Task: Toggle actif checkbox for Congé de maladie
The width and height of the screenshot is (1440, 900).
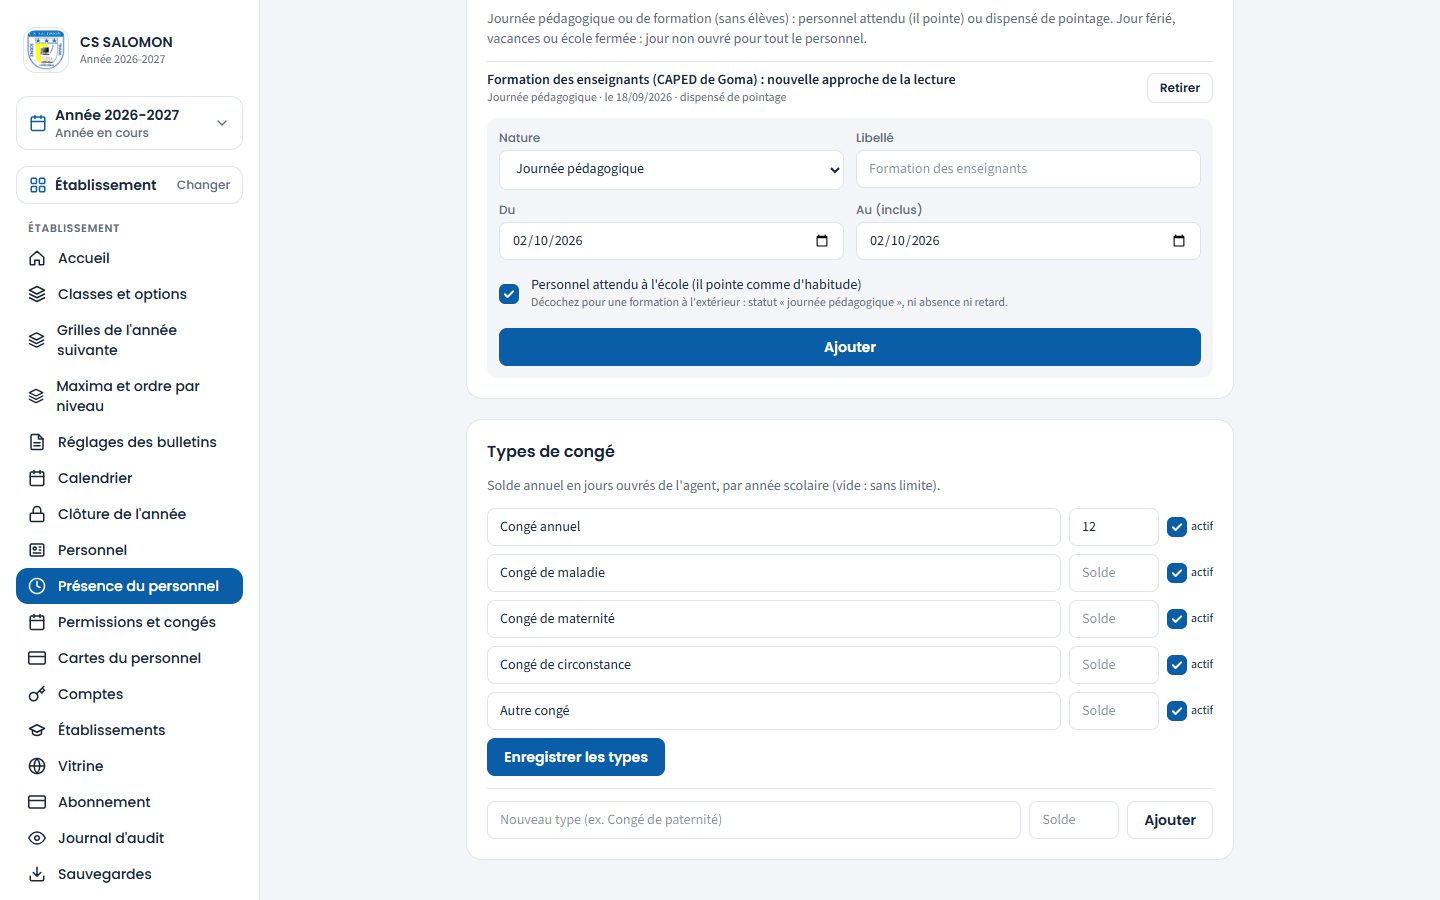Action: tap(1177, 573)
